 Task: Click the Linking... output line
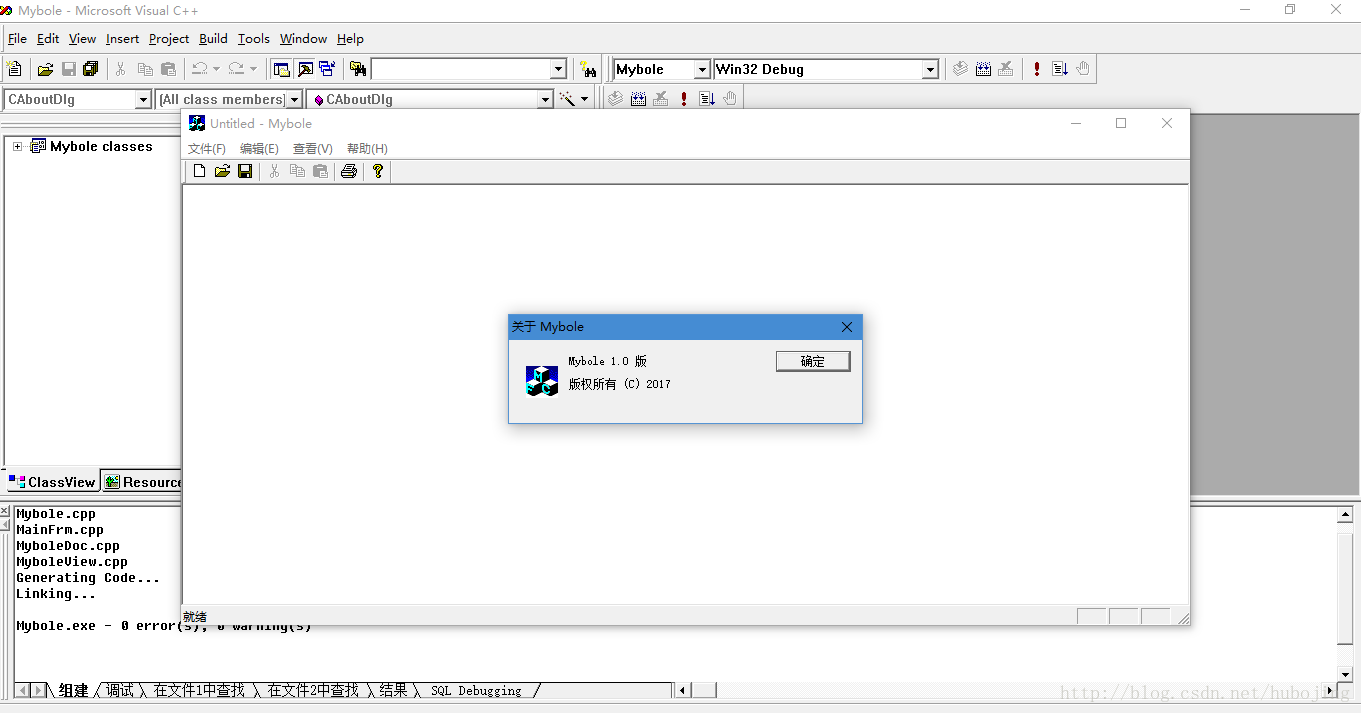pos(56,594)
